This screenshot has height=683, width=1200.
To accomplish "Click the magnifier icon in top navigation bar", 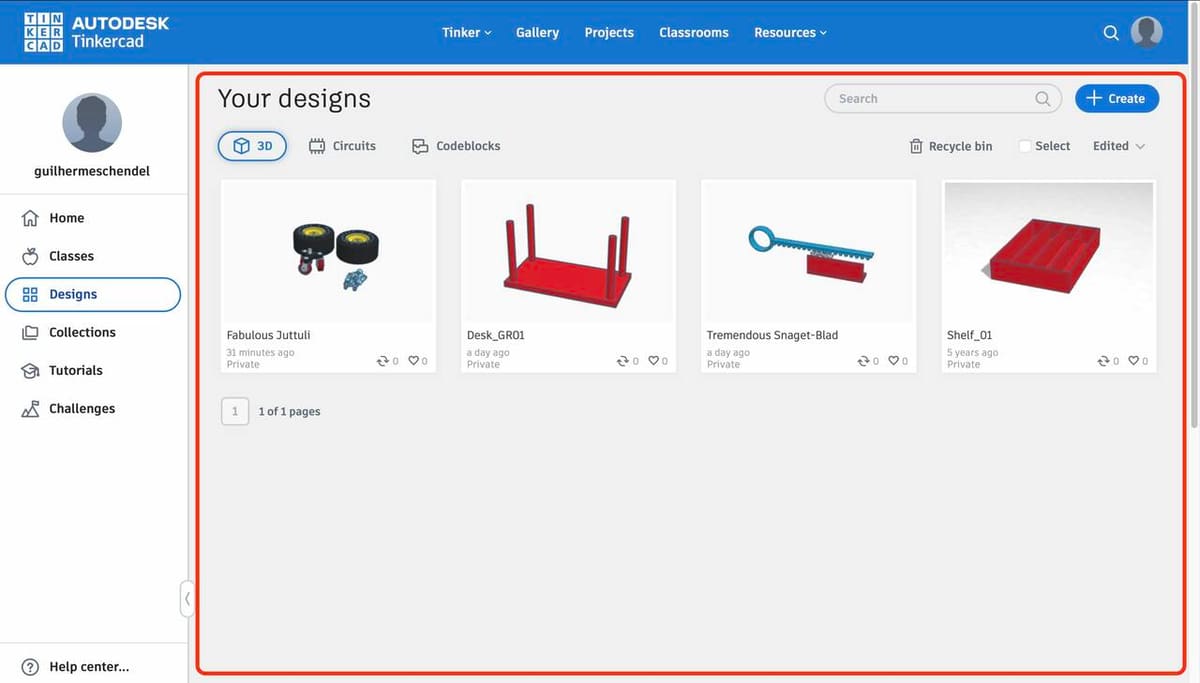I will (x=1110, y=33).
